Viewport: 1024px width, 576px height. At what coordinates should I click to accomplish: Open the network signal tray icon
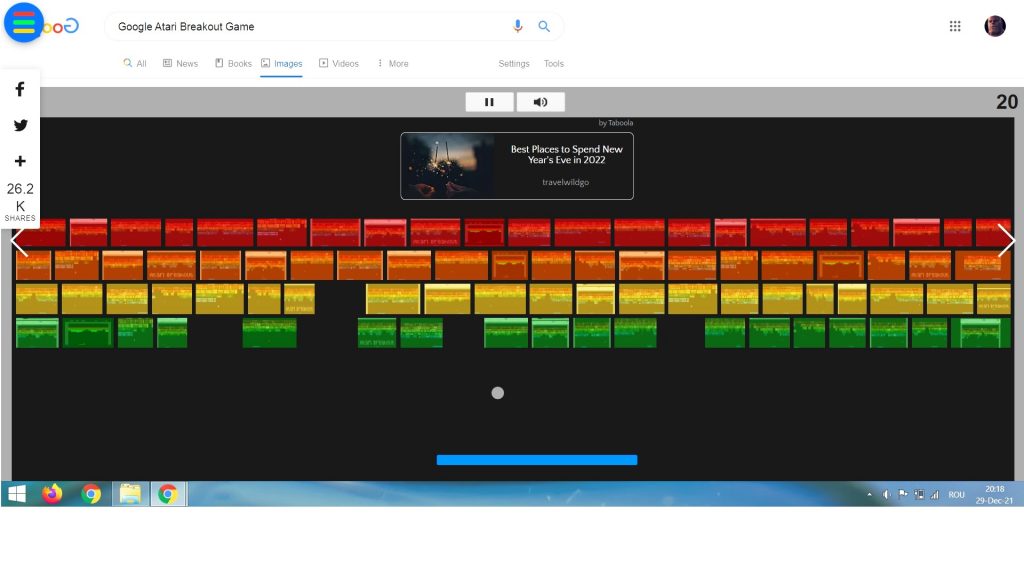[935, 495]
